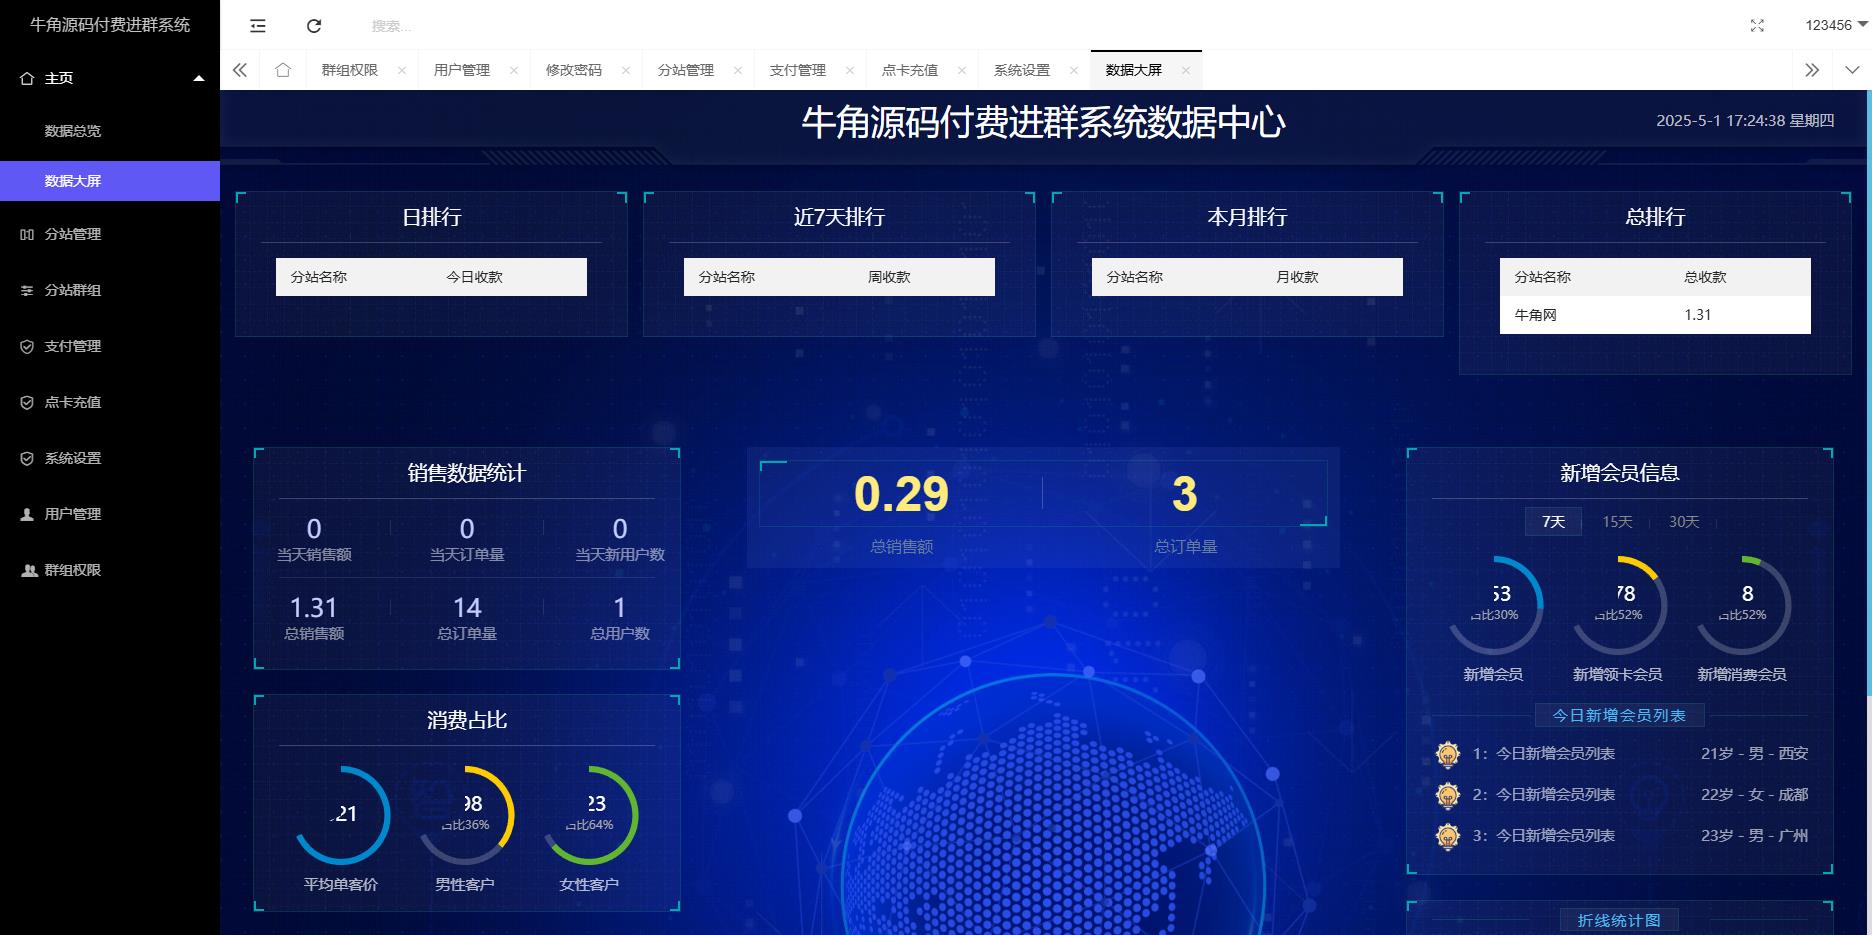Click the 0.29 总销售额 figure

click(x=901, y=494)
